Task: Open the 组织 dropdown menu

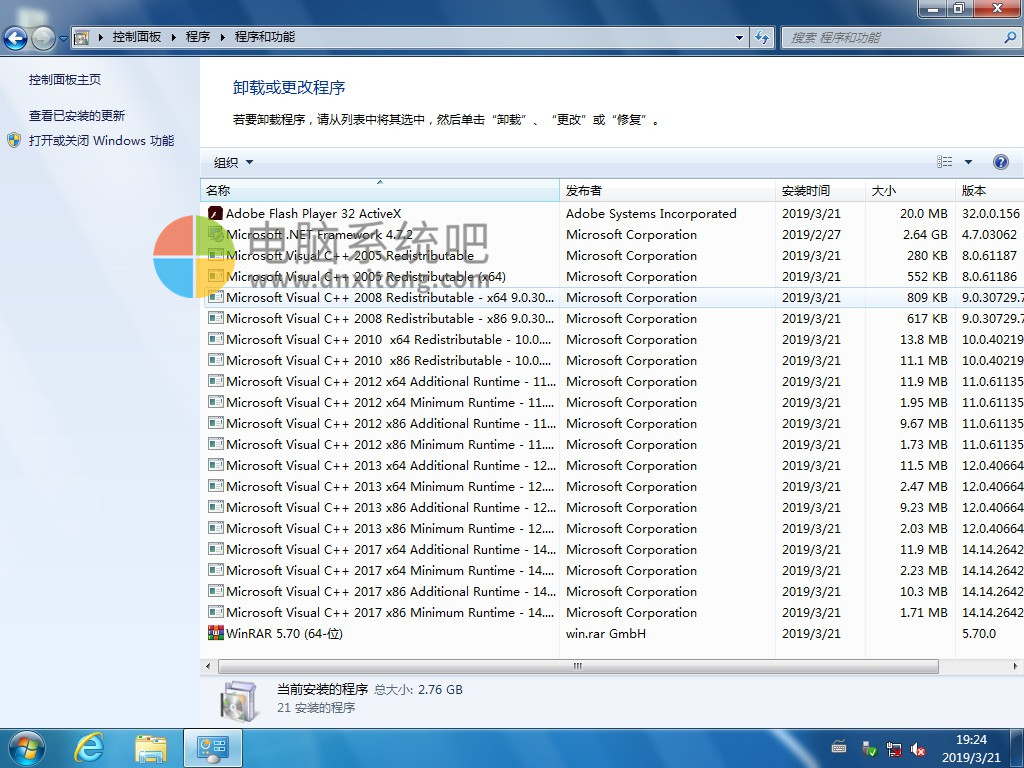Action: pos(233,163)
